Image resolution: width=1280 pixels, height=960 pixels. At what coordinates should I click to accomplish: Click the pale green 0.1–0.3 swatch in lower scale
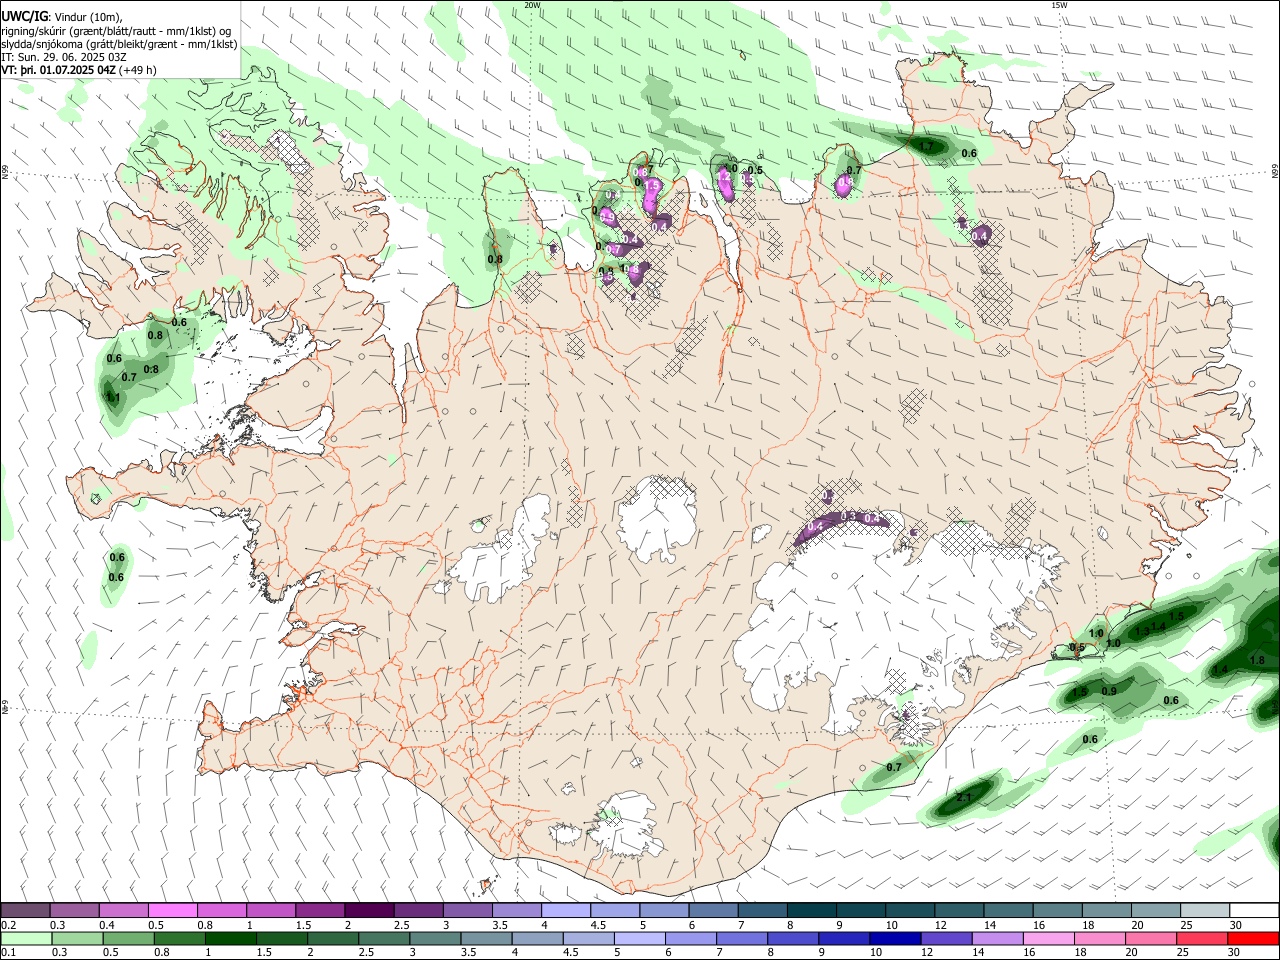26,938
